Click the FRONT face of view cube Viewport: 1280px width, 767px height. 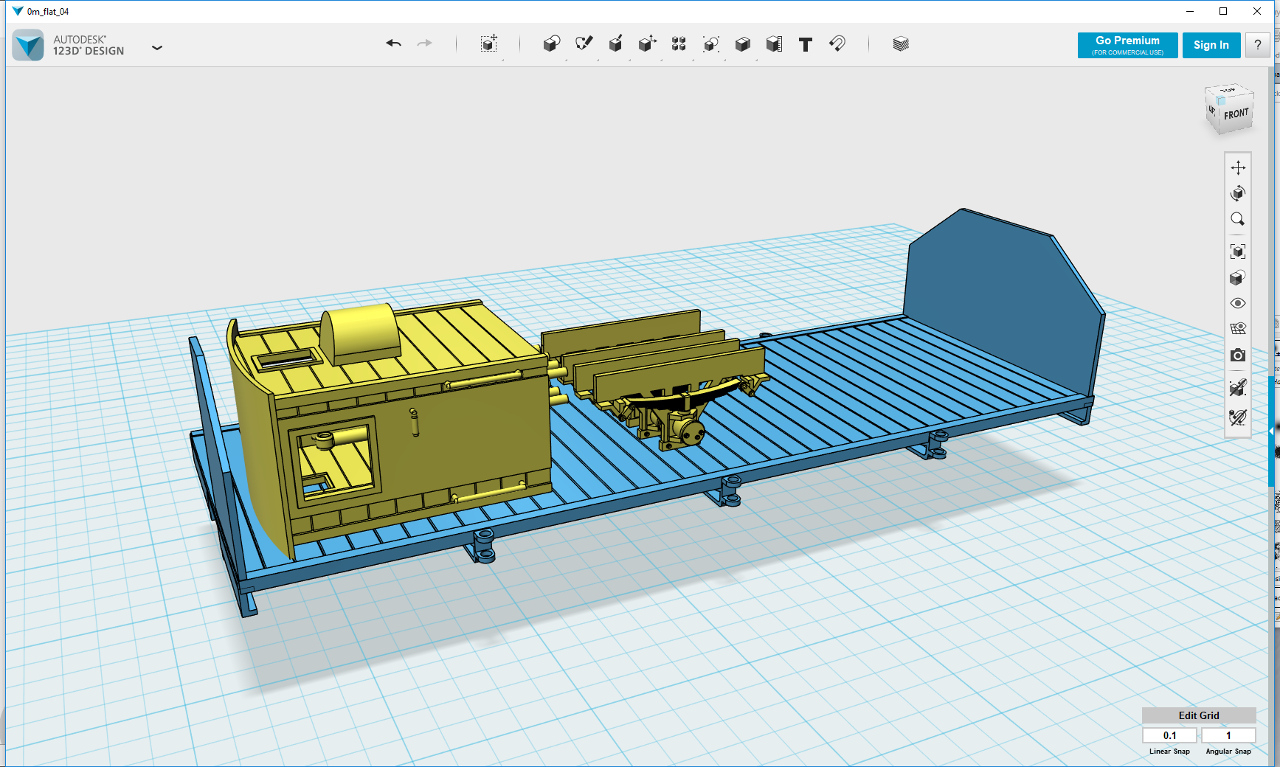tap(1236, 113)
